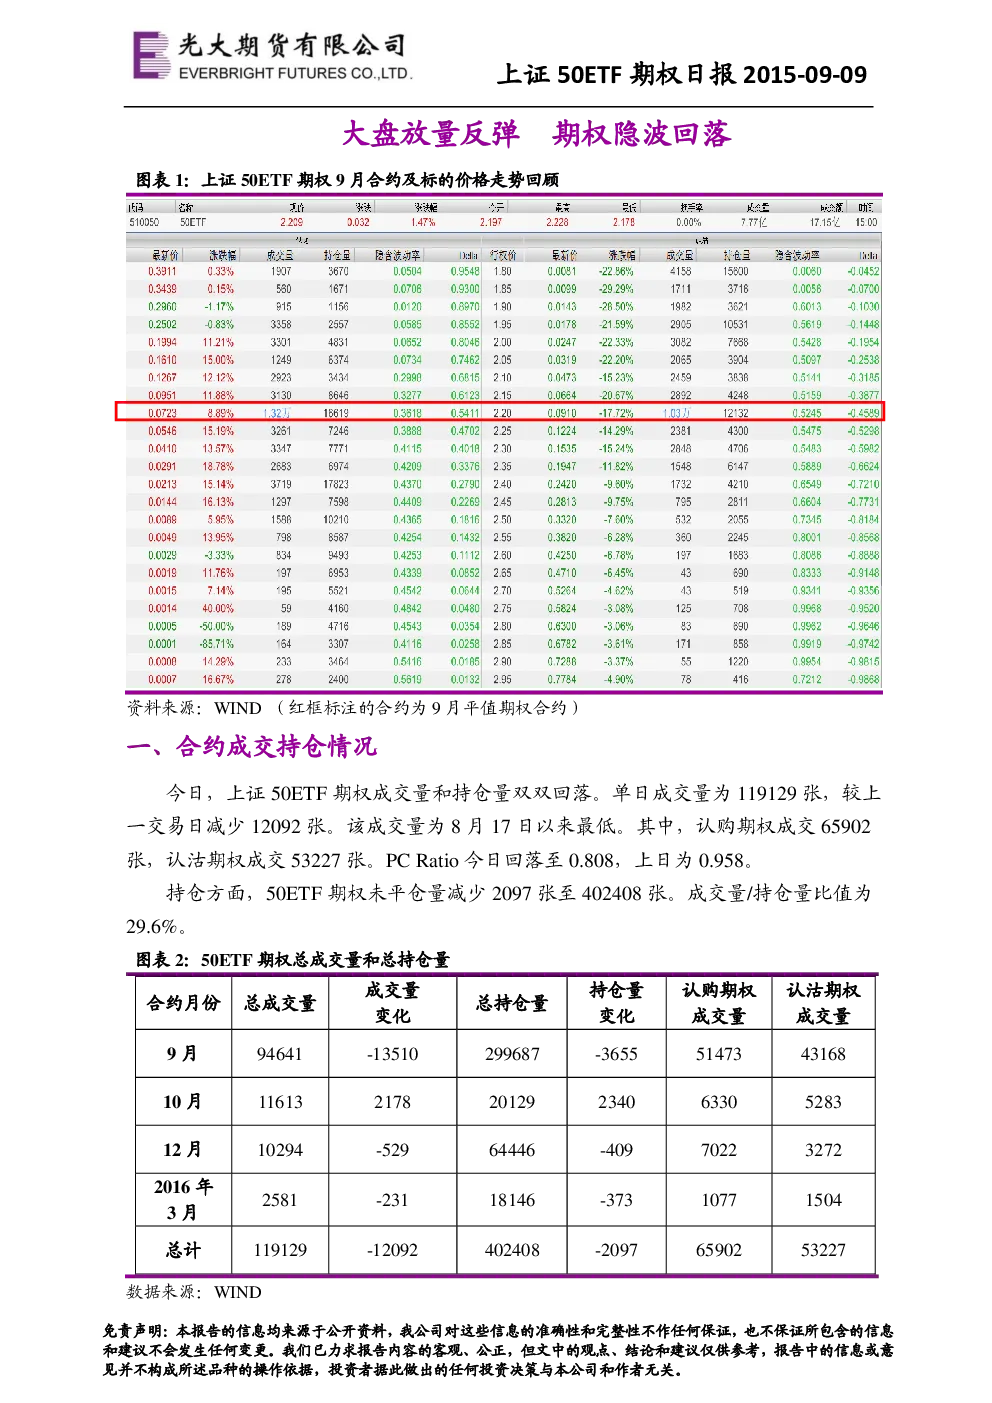Image resolution: width=992 pixels, height=1403 pixels.
Task: Click the Everbright Futures logo icon
Action: point(151,55)
